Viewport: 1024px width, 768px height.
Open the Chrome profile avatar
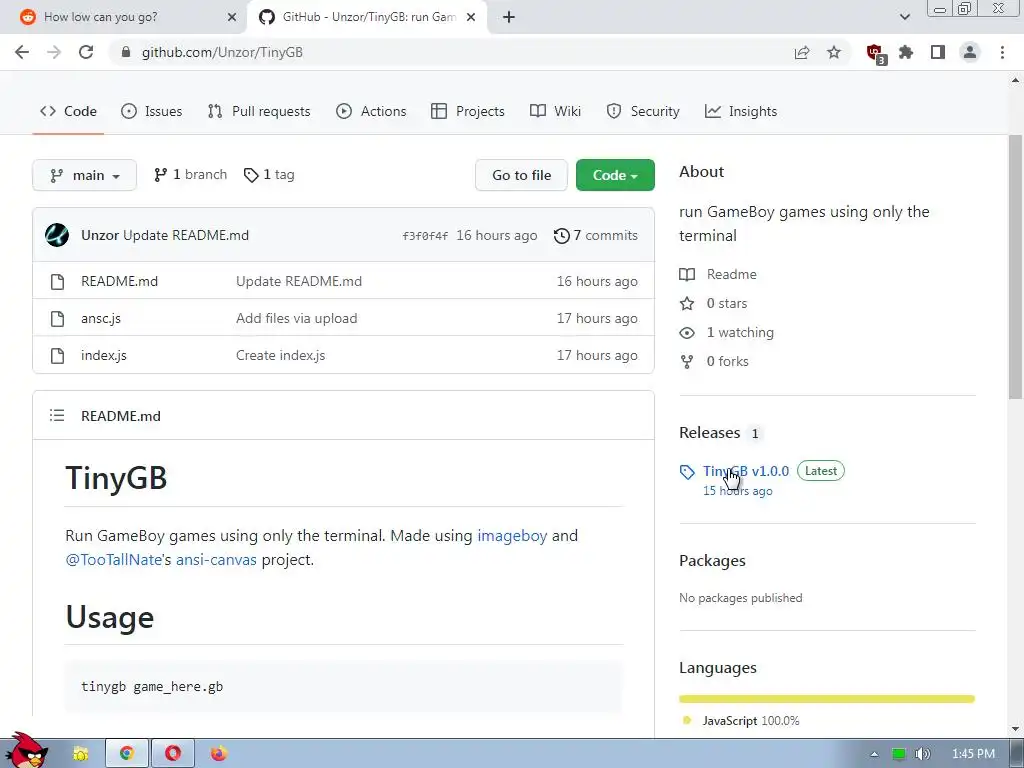point(970,52)
